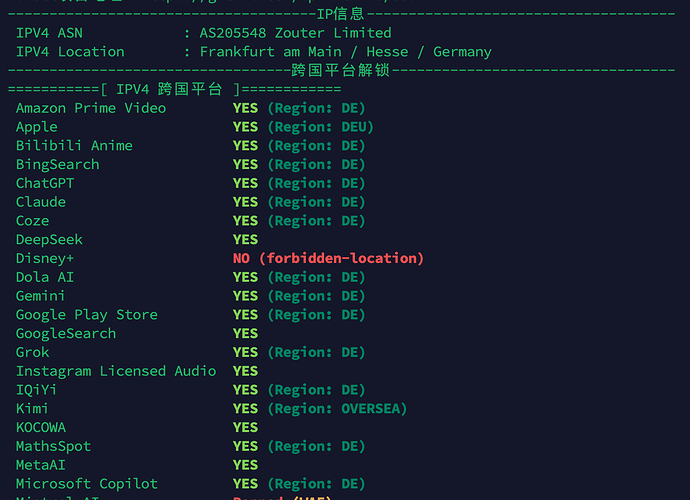Click the MathsSpot row label
Screen dimensions: 690x500
point(53,446)
